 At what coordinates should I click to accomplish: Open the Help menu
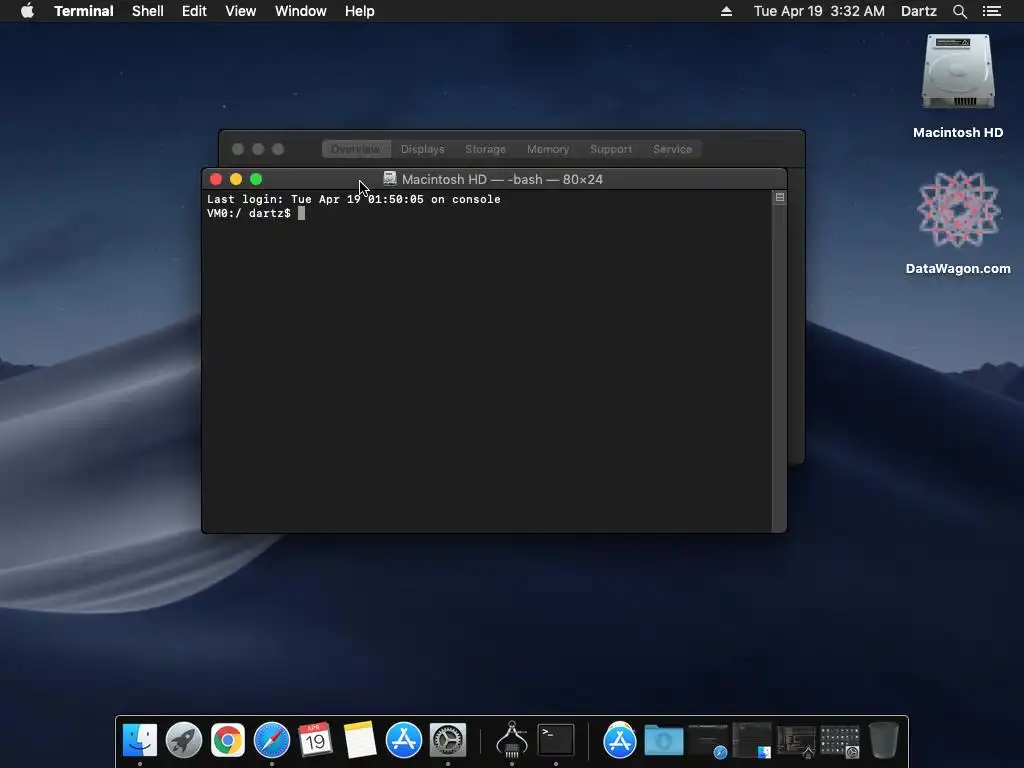coord(359,11)
